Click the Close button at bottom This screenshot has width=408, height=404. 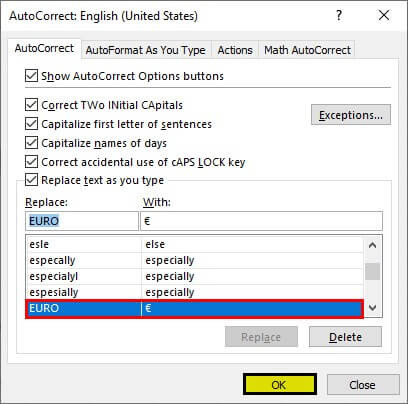point(363,385)
